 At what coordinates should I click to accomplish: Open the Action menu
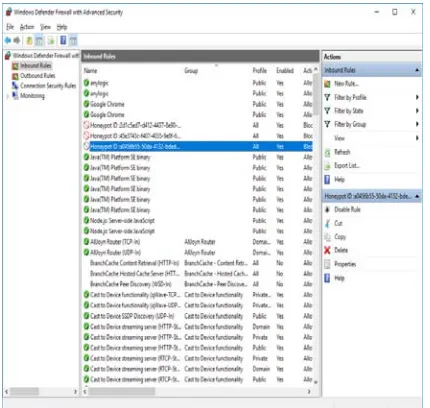(27, 27)
